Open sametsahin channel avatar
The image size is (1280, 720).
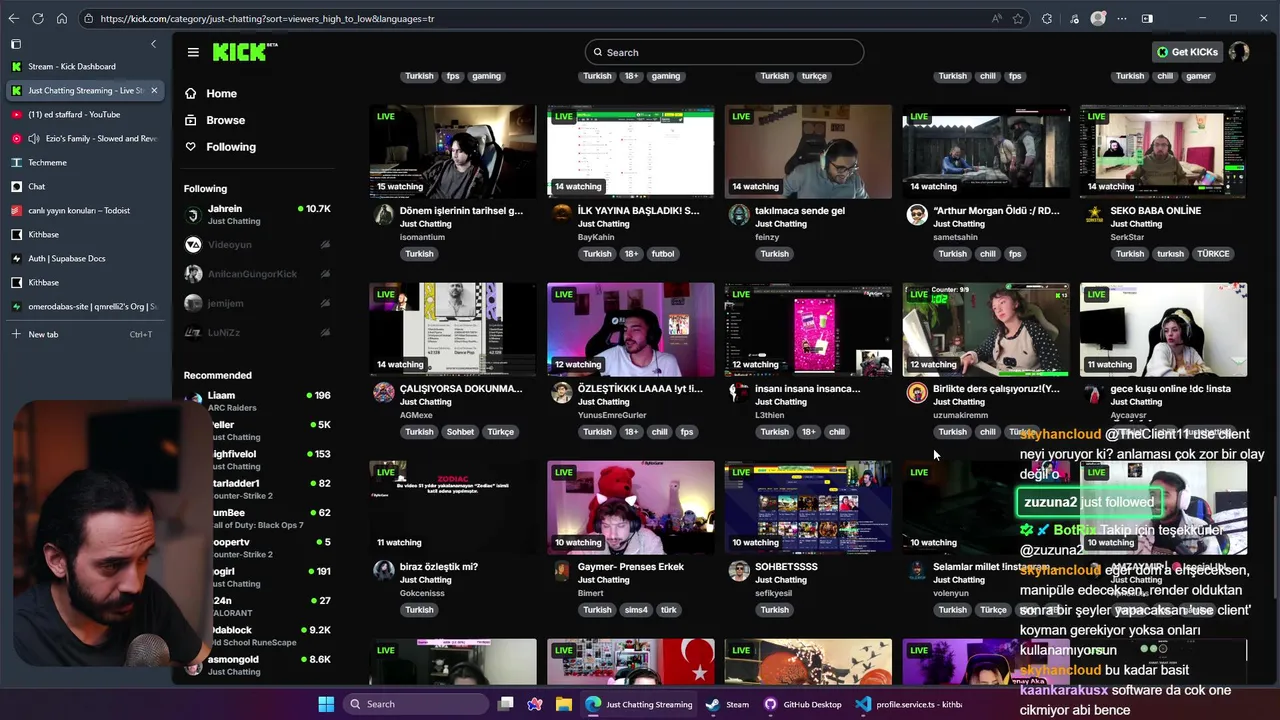(x=917, y=214)
